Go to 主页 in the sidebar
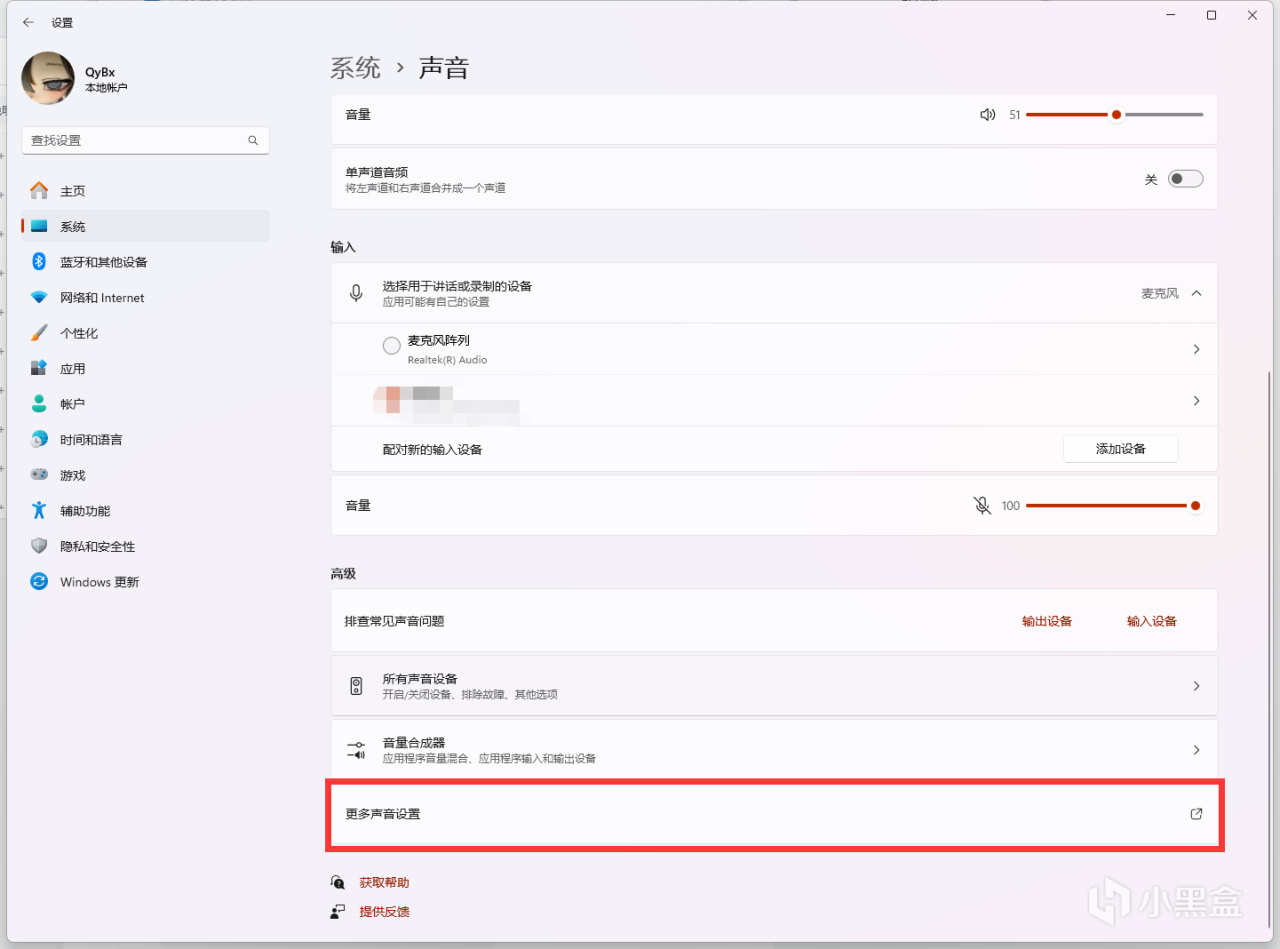 (146, 191)
